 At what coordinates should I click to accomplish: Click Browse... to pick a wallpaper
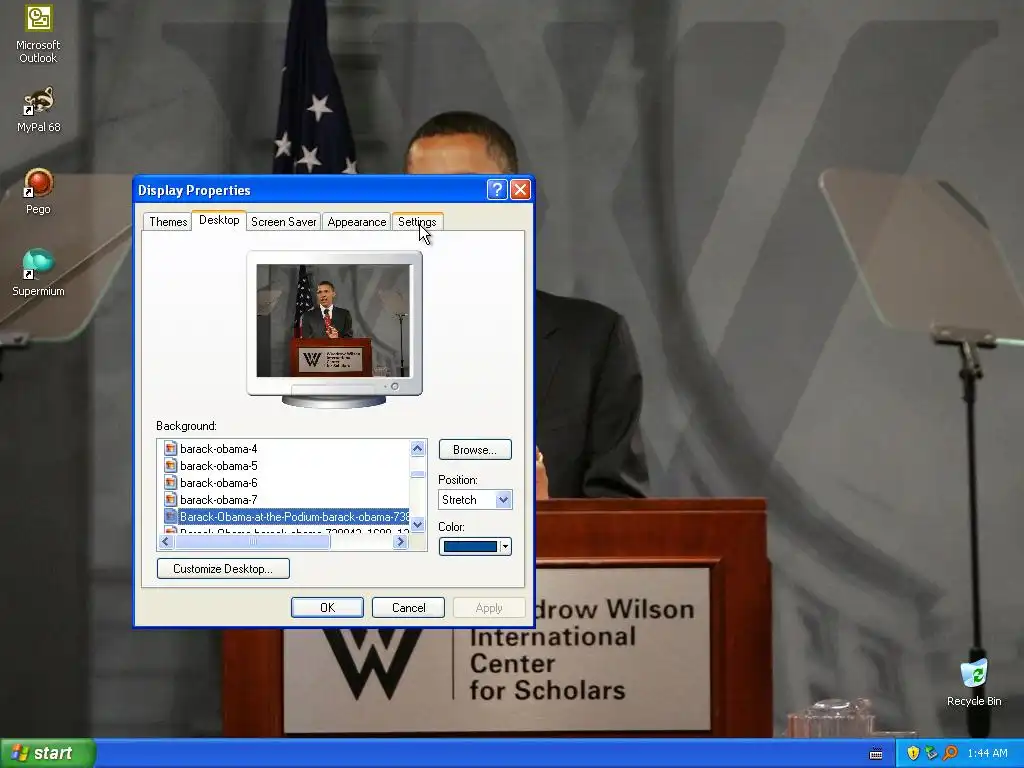coord(475,449)
